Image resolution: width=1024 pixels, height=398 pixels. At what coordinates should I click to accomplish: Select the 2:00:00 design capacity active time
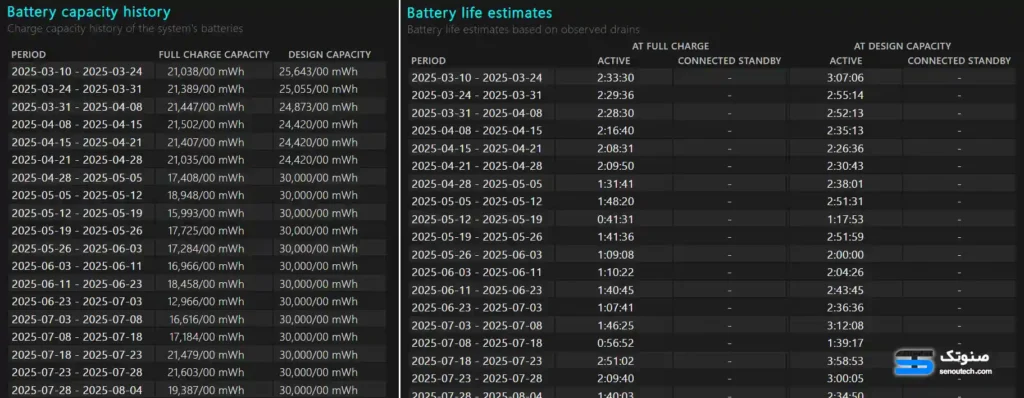tap(845, 254)
